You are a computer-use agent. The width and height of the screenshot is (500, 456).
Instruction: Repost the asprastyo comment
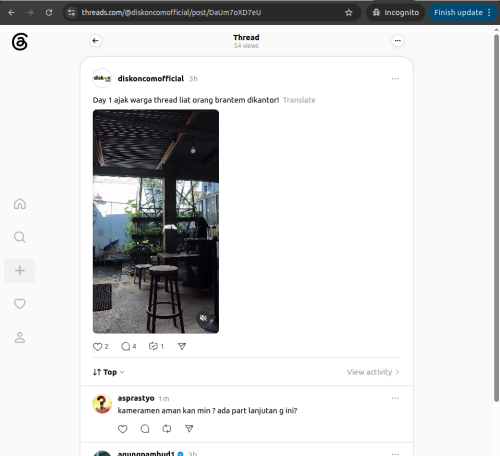167,429
